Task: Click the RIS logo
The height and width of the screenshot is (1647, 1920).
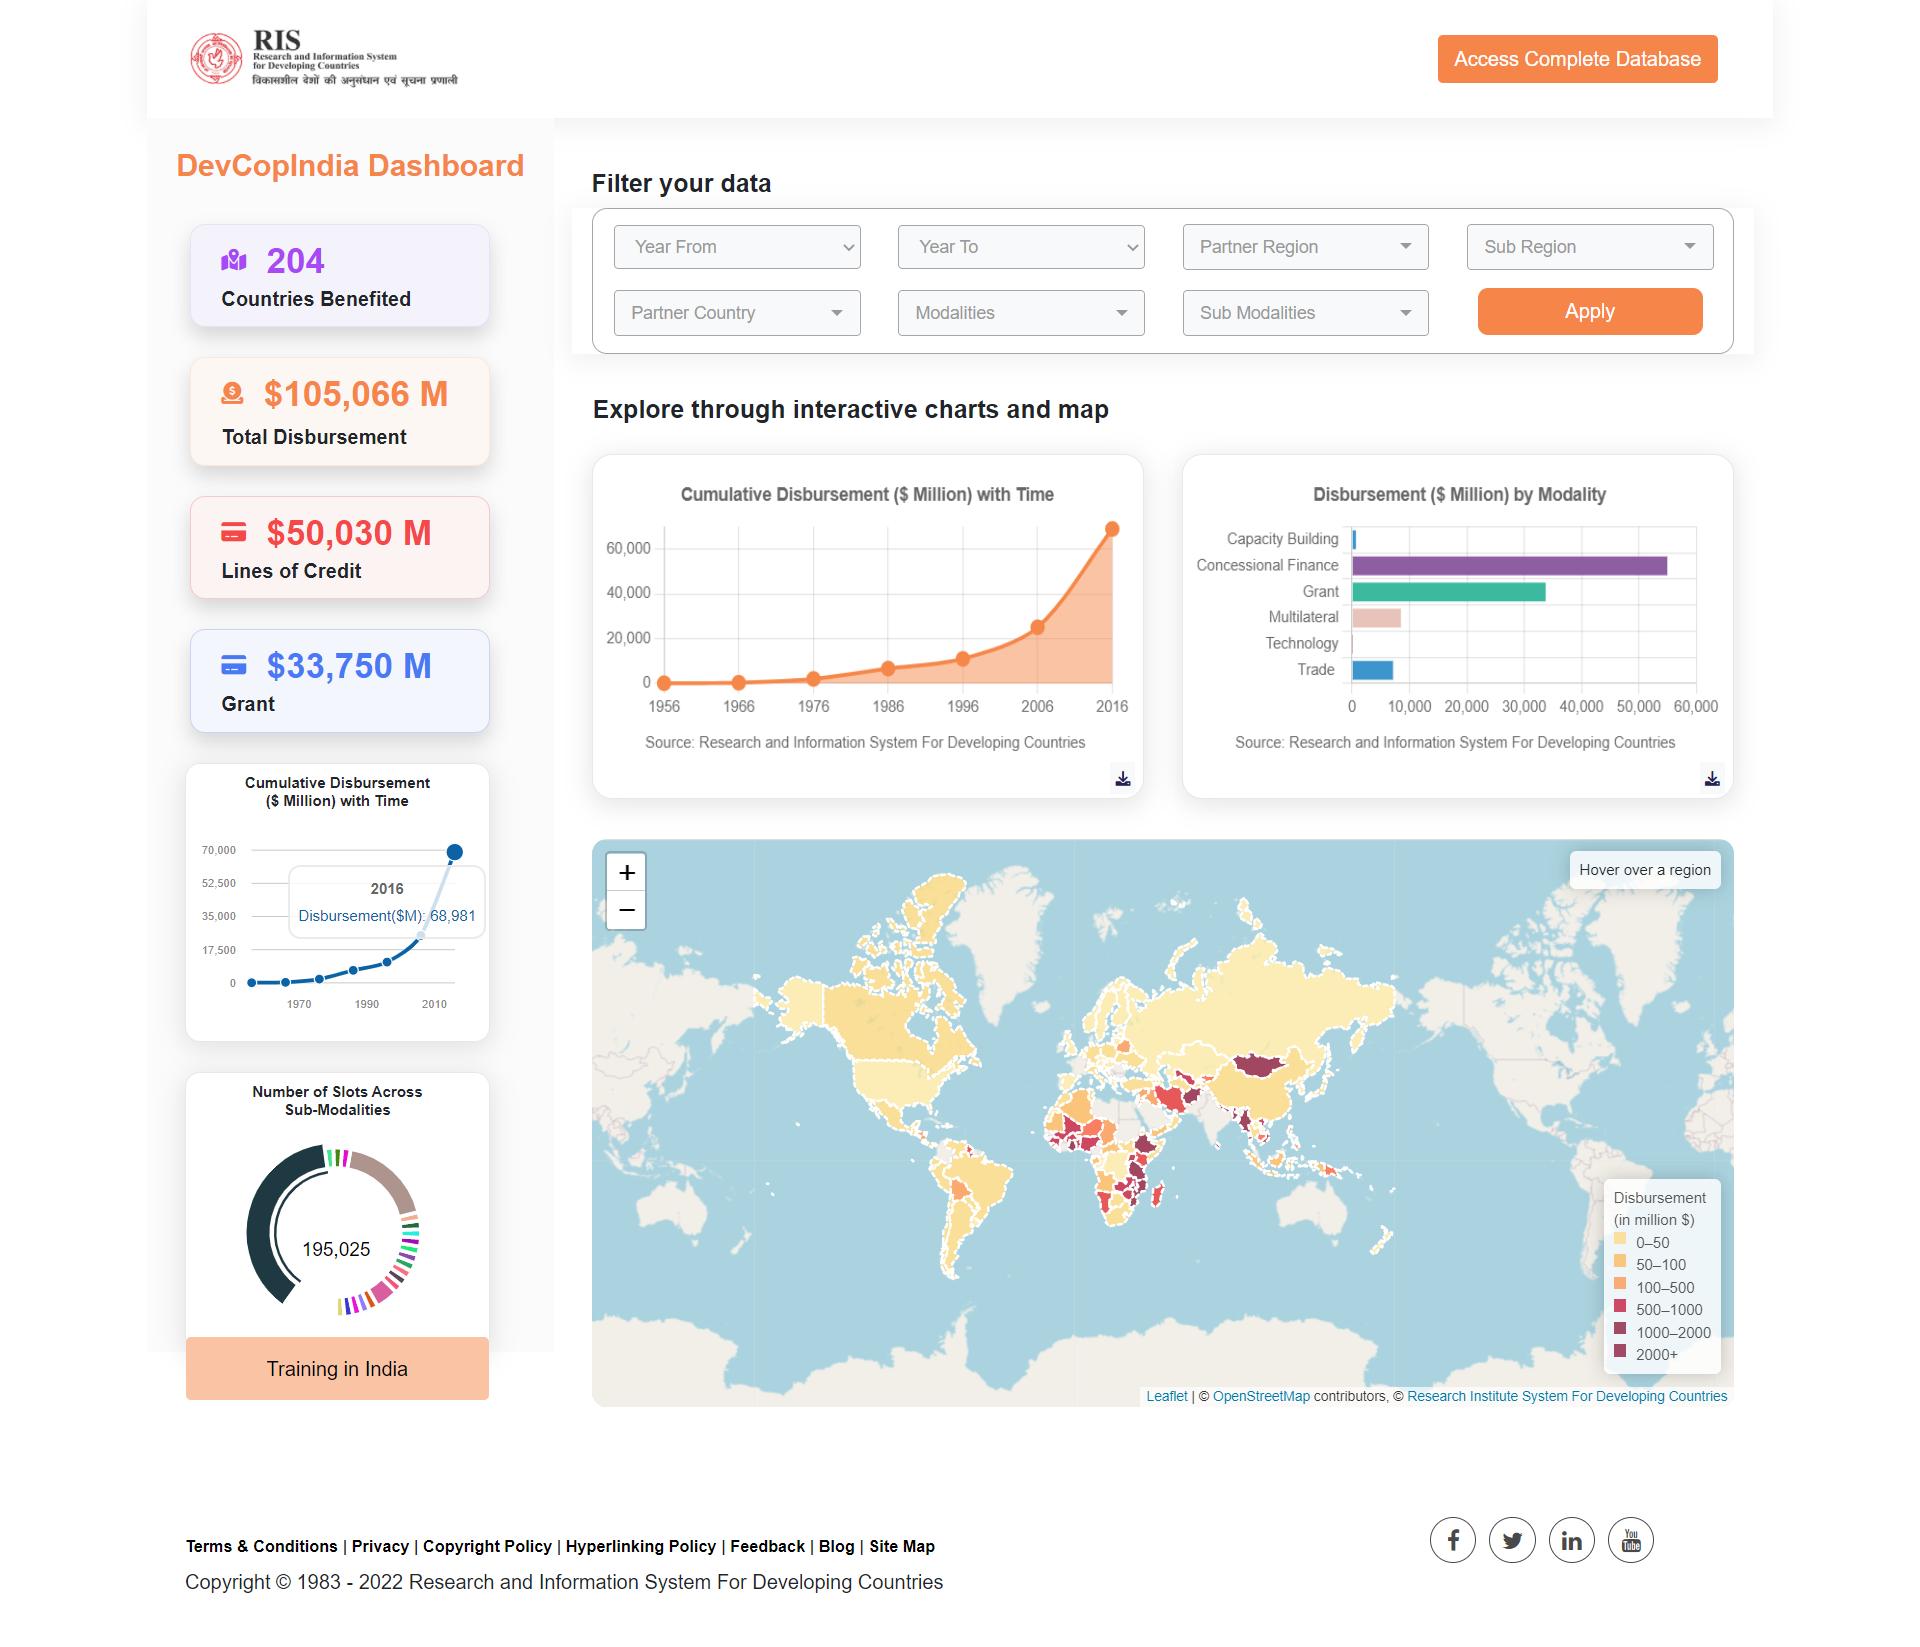Action: click(217, 58)
